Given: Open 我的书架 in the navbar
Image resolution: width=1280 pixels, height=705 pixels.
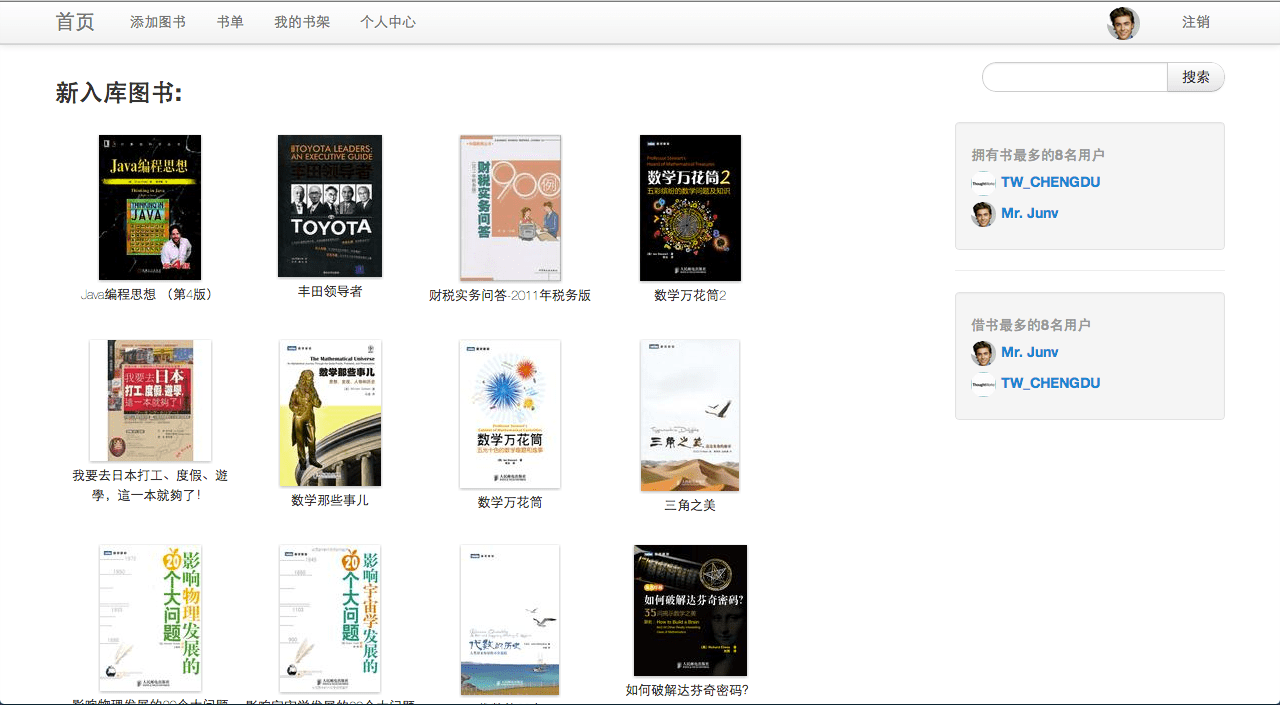Looking at the screenshot, I should coord(302,22).
